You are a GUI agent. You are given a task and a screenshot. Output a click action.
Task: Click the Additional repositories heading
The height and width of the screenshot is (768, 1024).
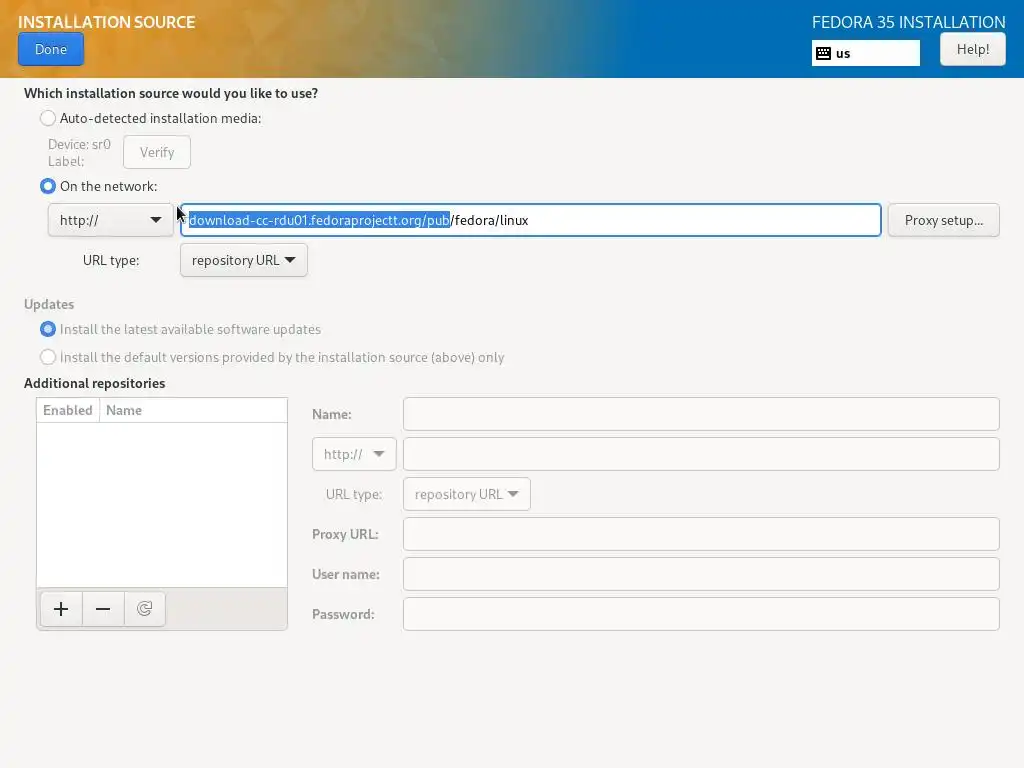click(x=95, y=383)
